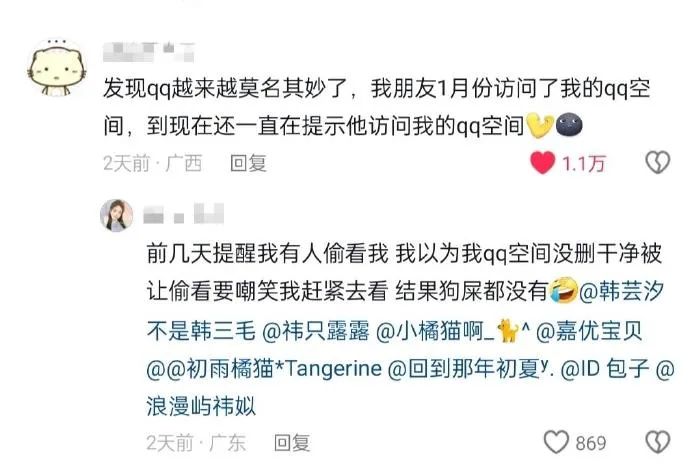Viewport: 690px width, 467px height.
Task: Reply to the Guangdong comment
Action: tap(292, 442)
